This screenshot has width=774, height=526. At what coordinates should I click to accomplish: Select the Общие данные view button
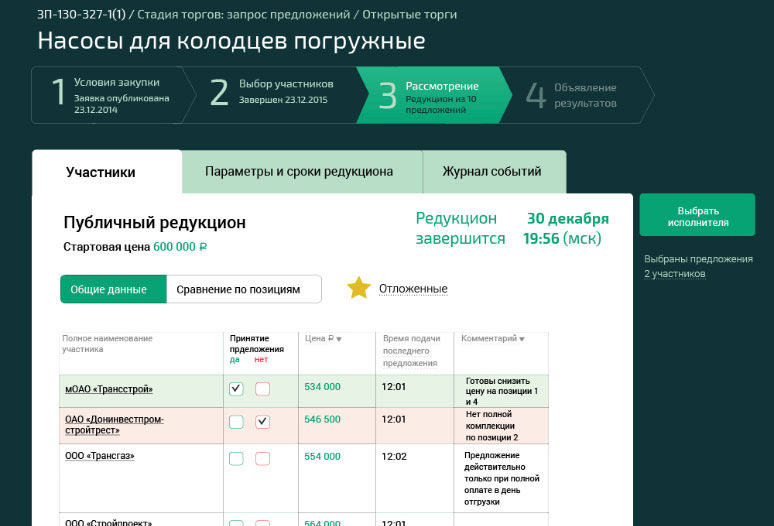coord(111,289)
